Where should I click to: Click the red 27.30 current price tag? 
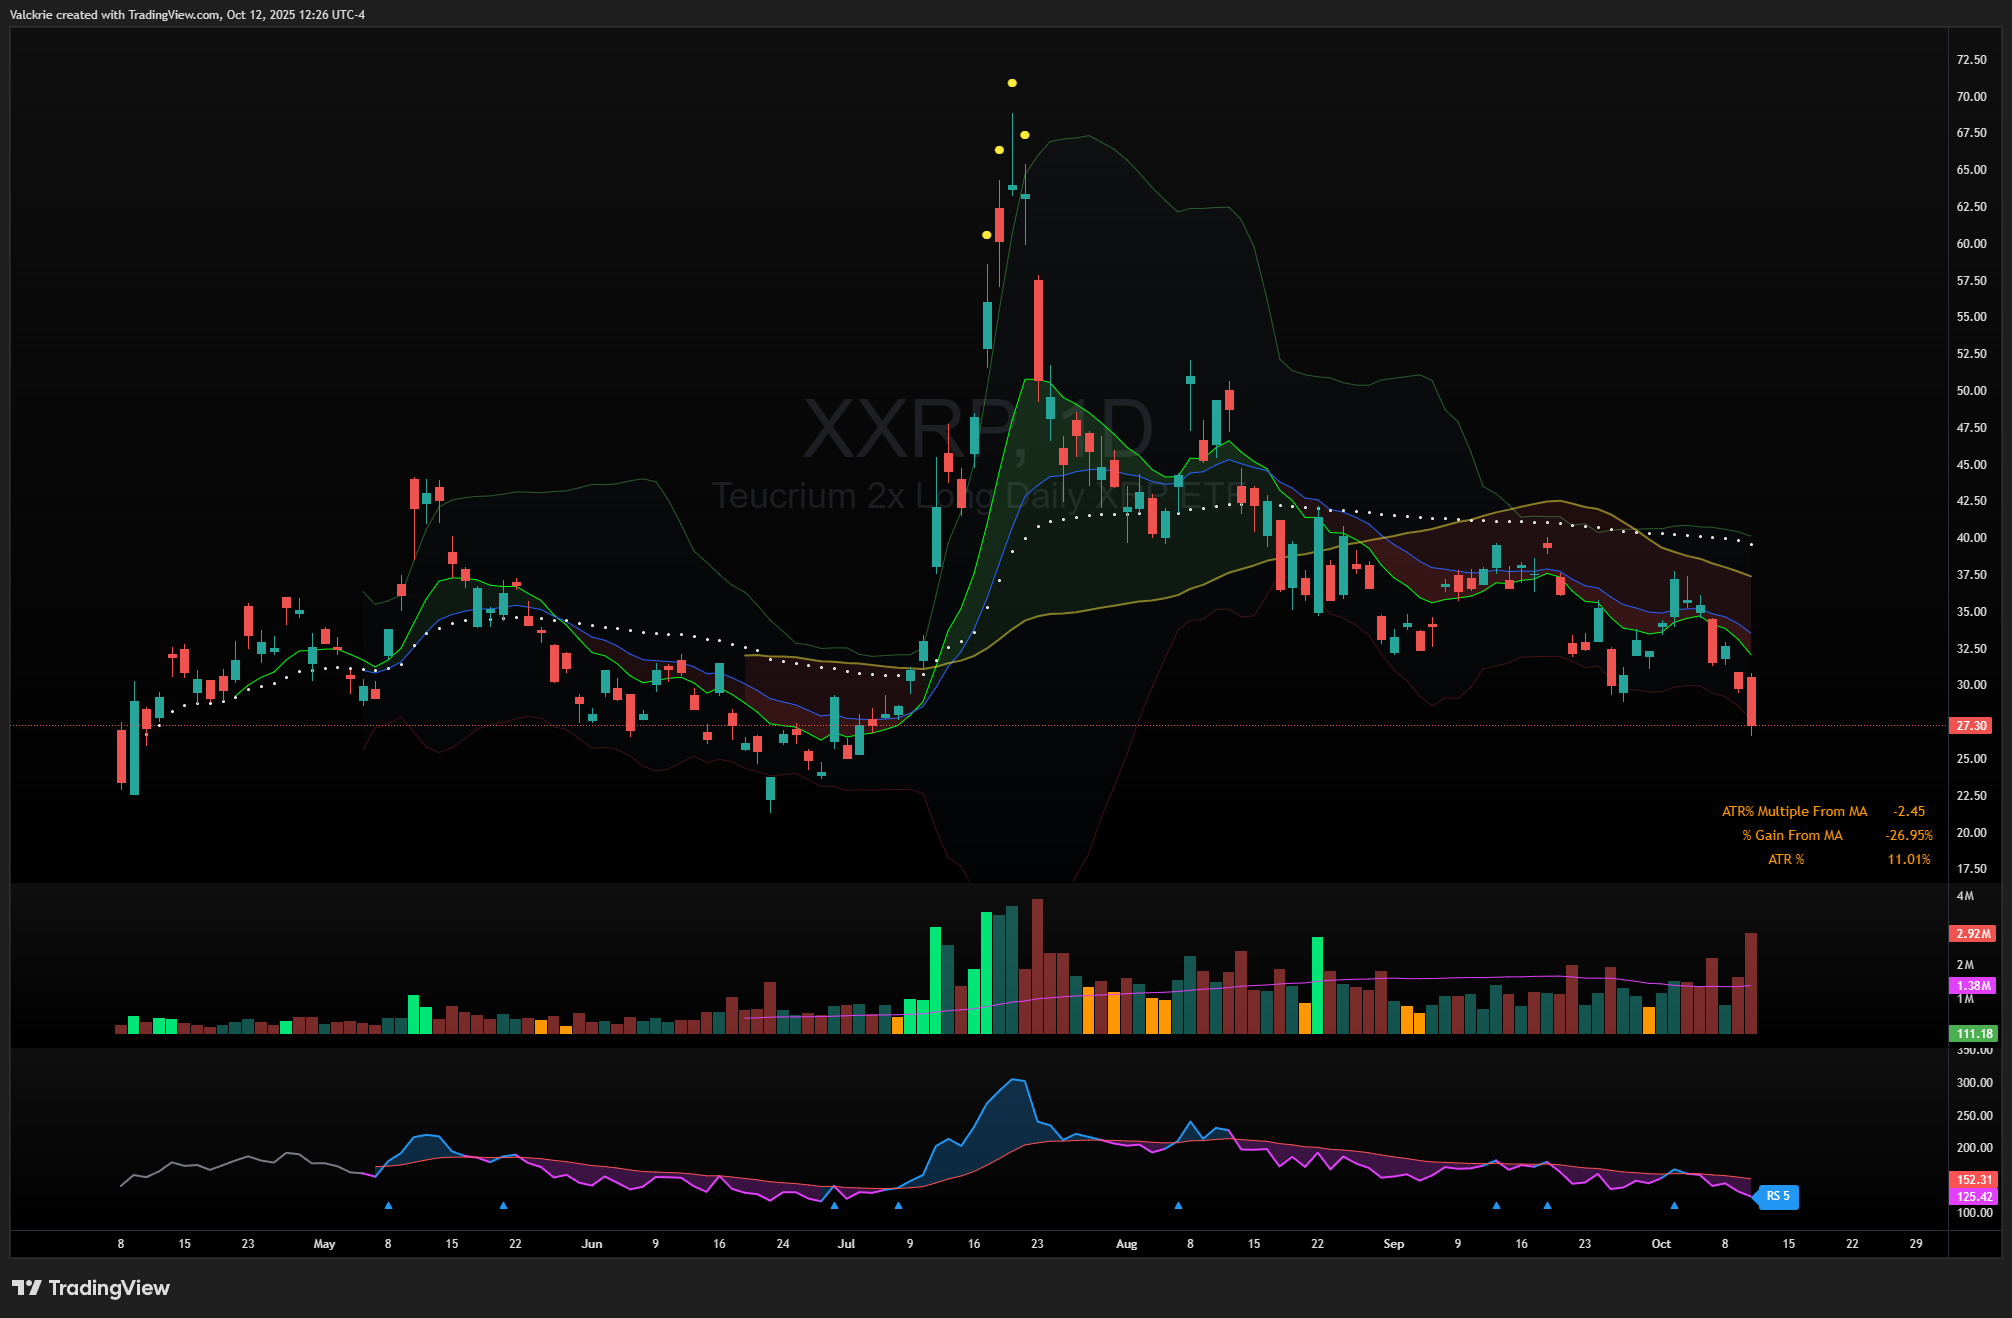1971,726
